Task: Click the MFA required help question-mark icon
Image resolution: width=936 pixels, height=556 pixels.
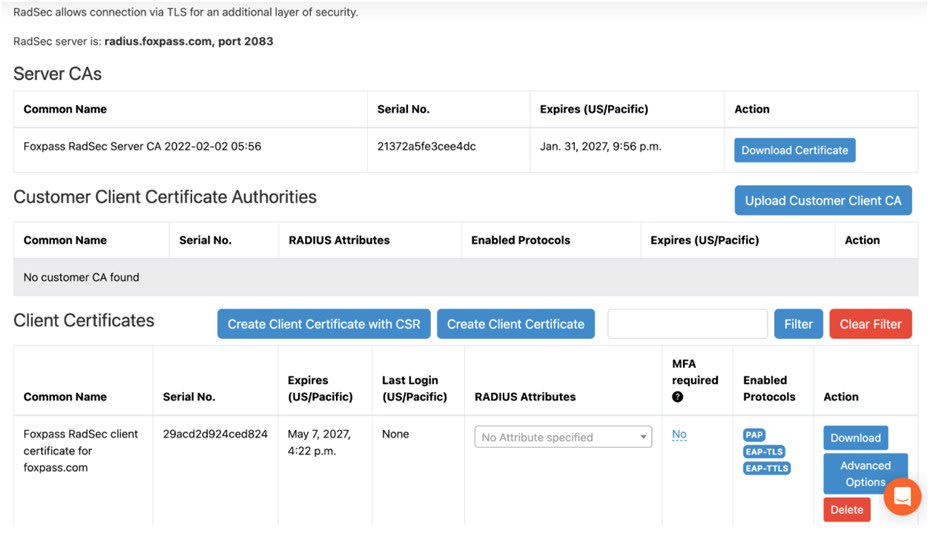Action: pos(677,397)
